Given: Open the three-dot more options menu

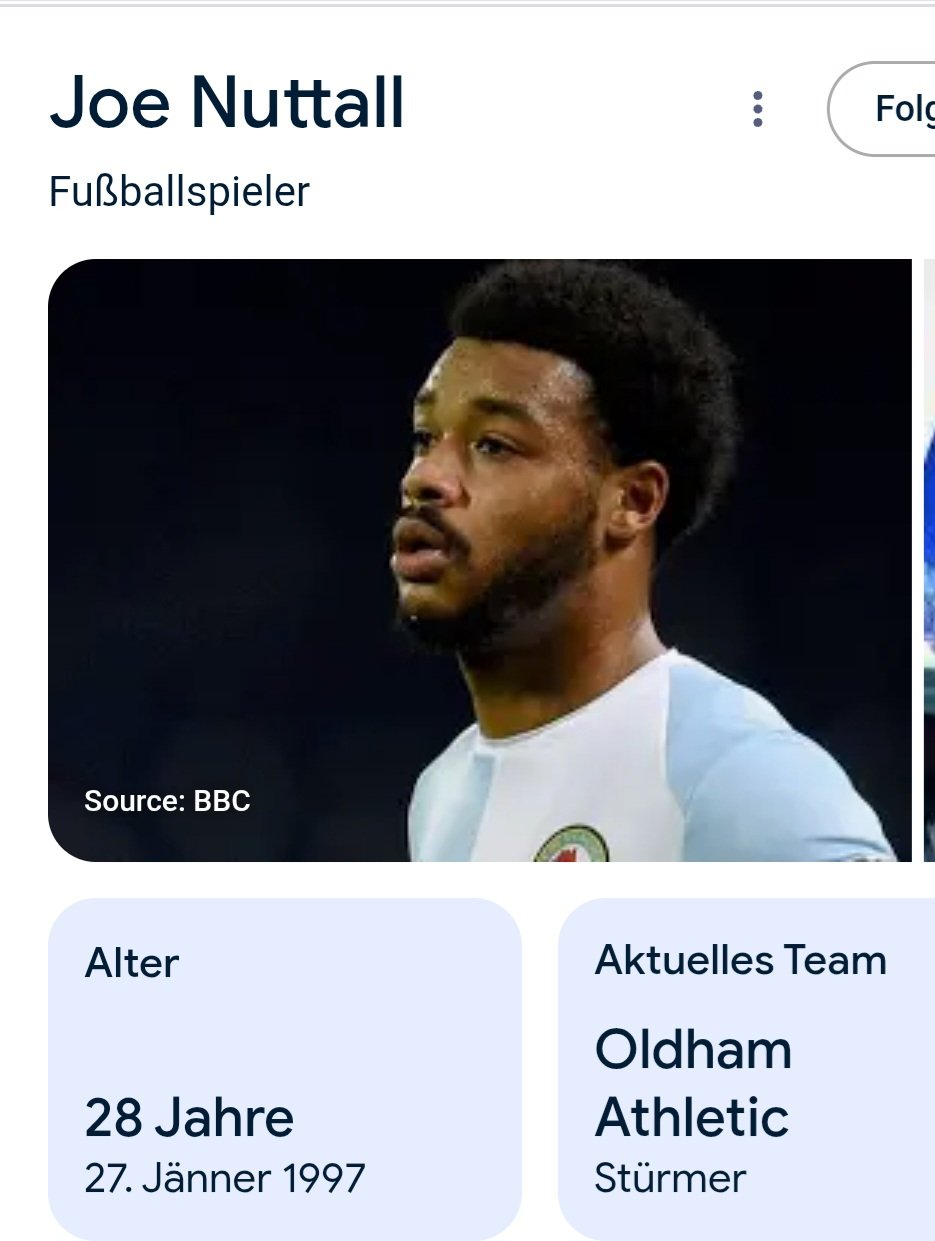Looking at the screenshot, I should click(758, 109).
